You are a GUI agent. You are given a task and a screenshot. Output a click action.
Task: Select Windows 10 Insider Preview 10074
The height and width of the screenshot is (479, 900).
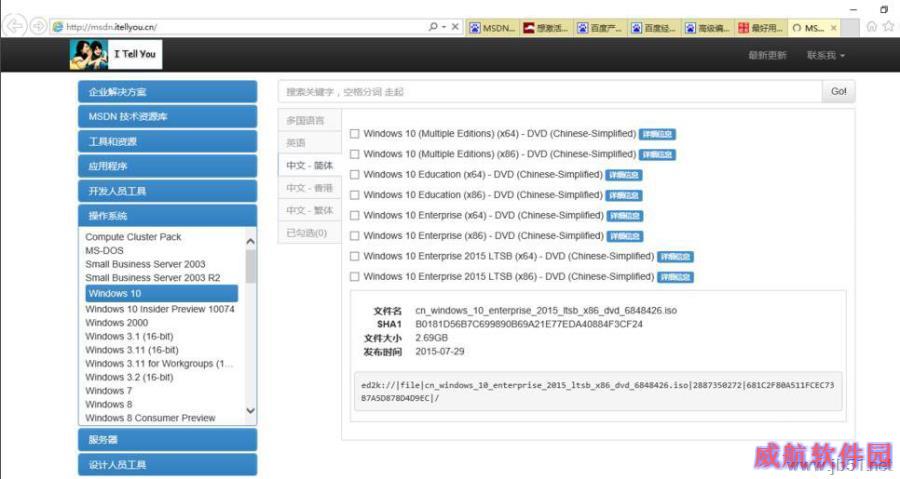[160, 309]
